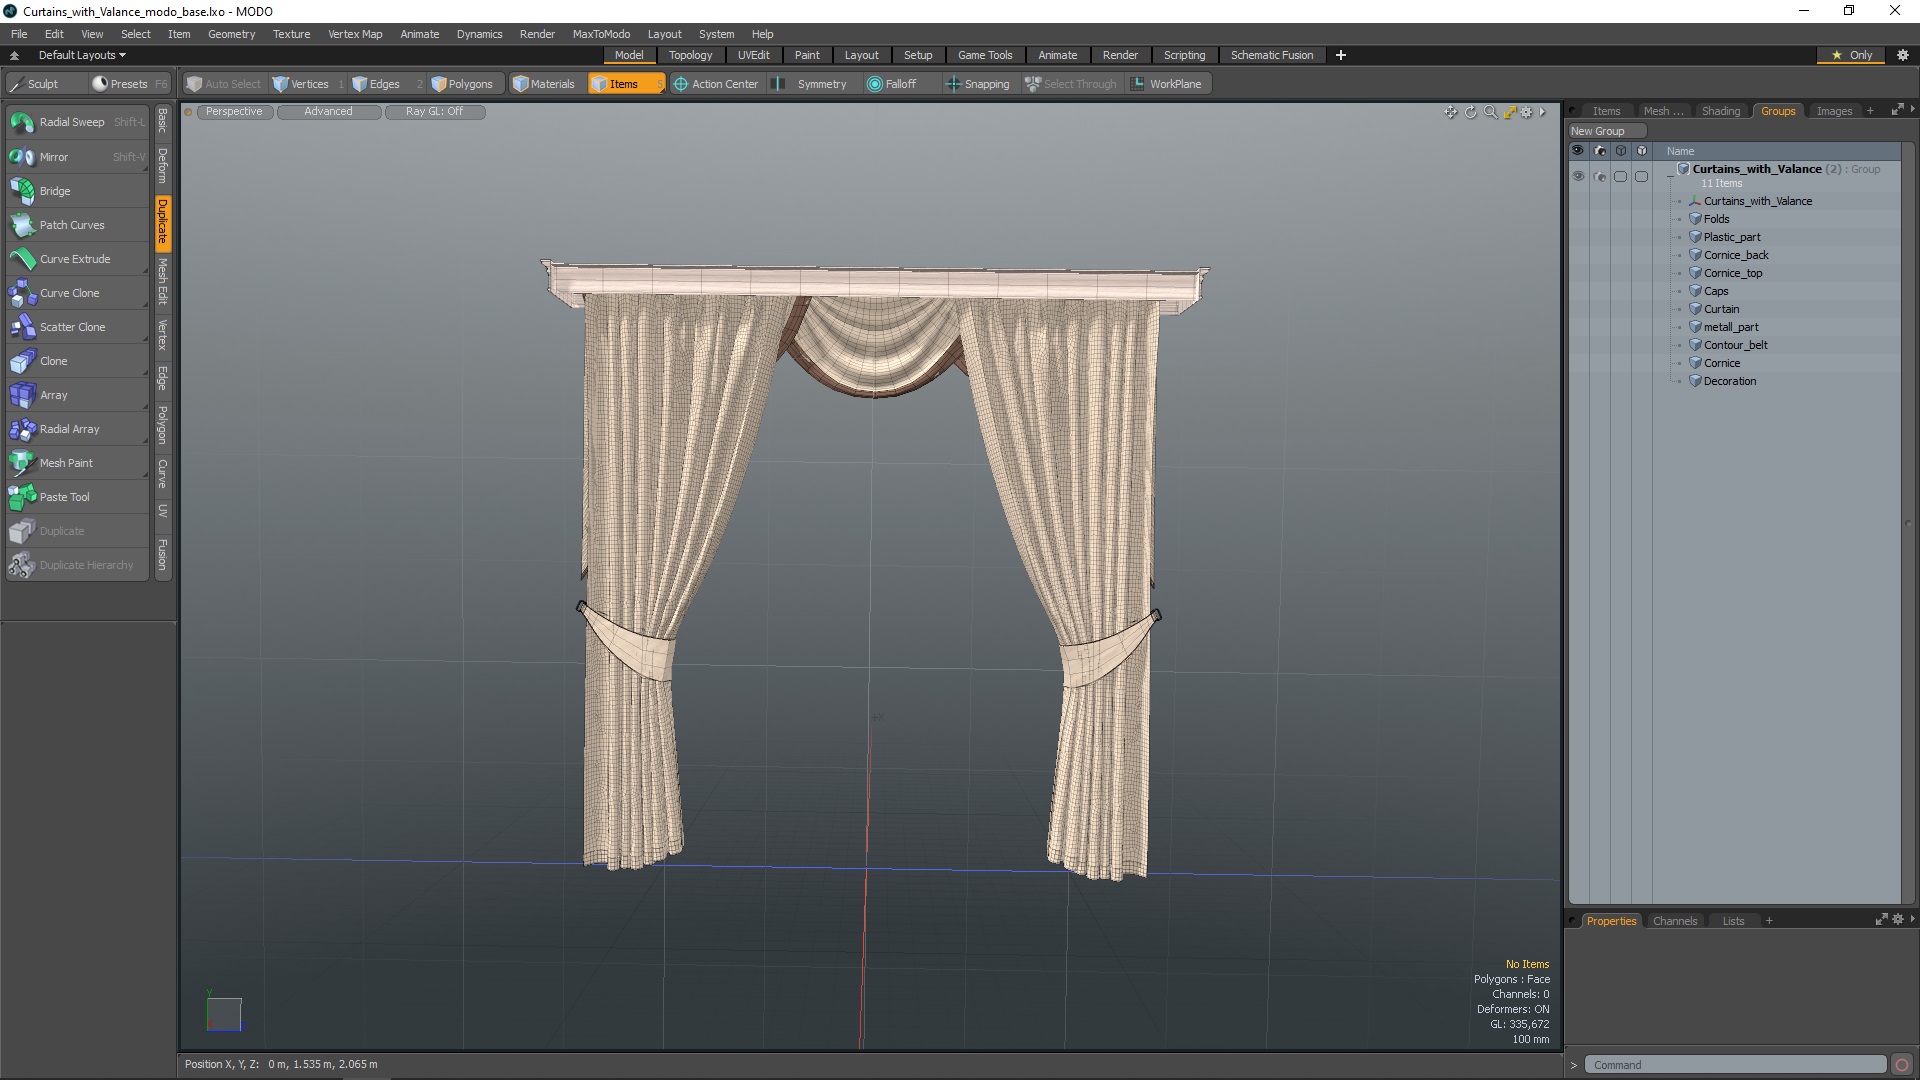Toggle visibility eye of Curtains_with_Valance group
The image size is (1920, 1080).
click(1578, 176)
